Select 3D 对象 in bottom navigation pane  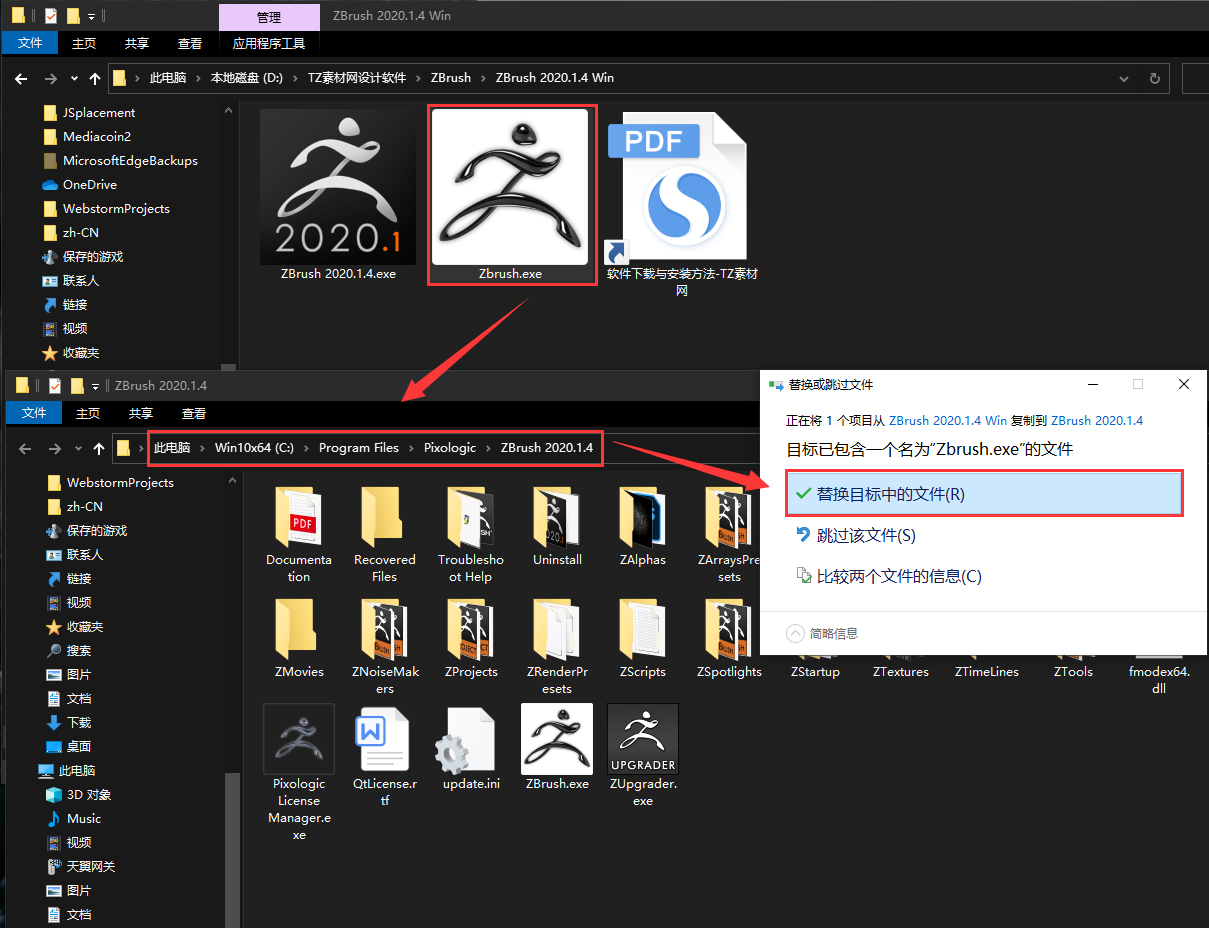click(x=89, y=795)
